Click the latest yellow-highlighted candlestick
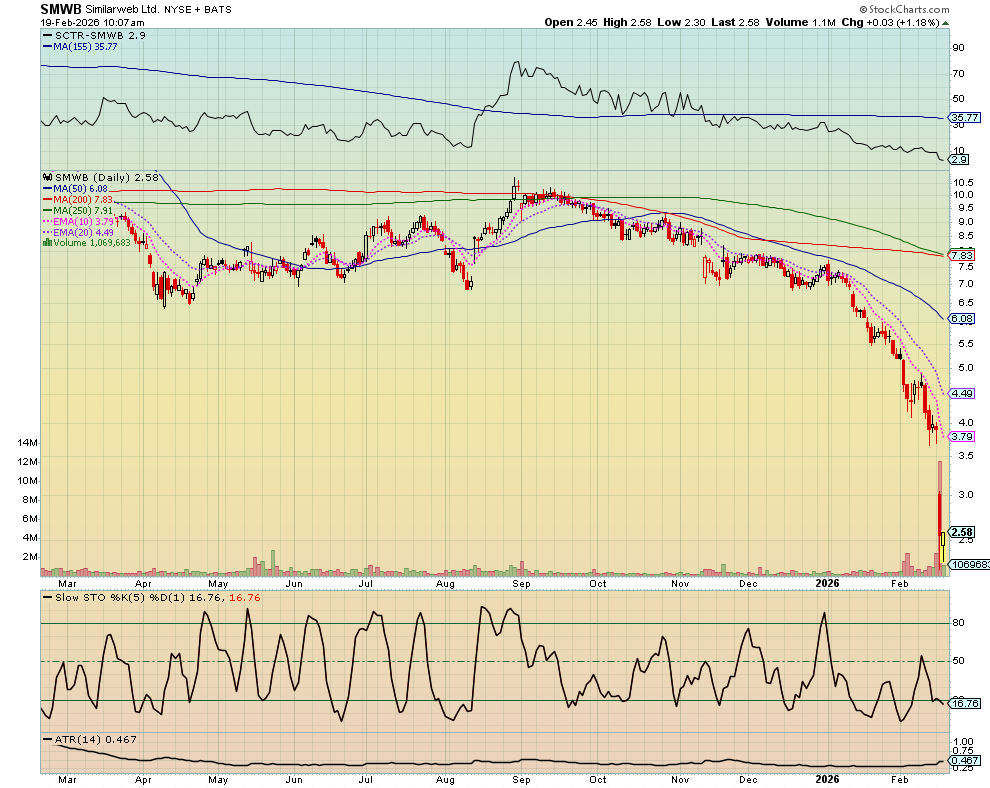This screenshot has height=788, width=990. coord(943,547)
